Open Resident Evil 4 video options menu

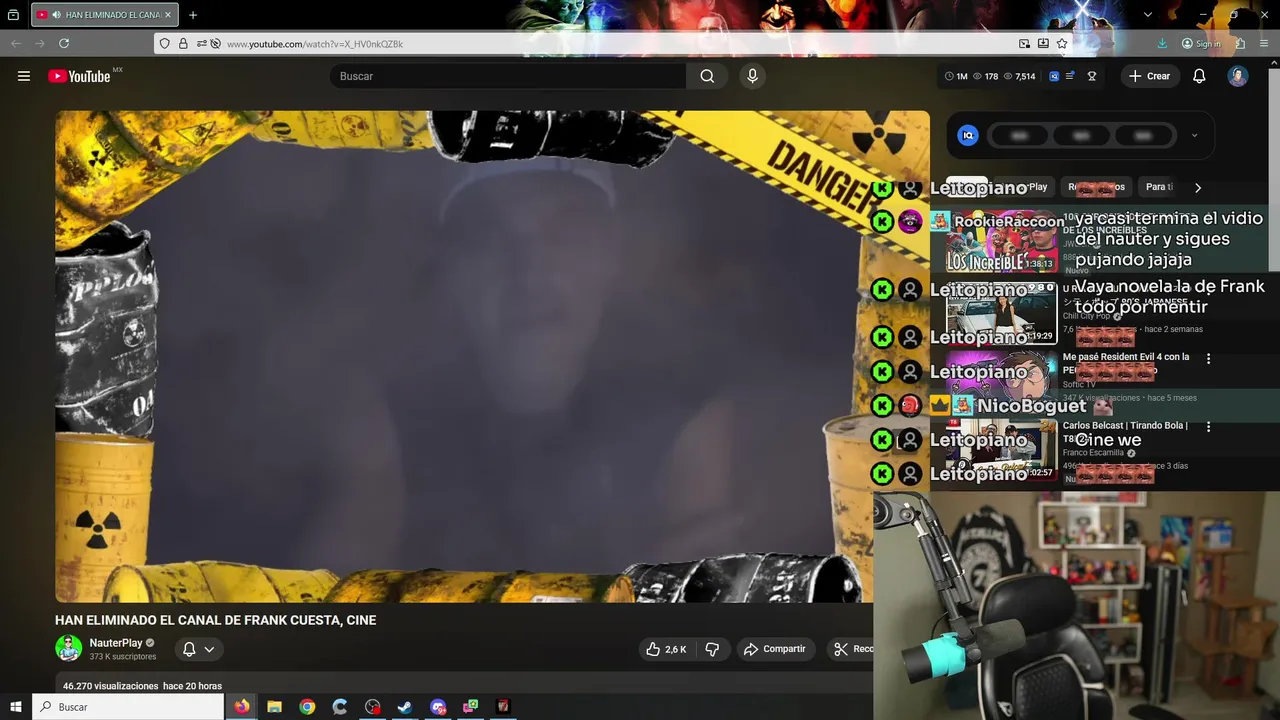pos(1208,358)
